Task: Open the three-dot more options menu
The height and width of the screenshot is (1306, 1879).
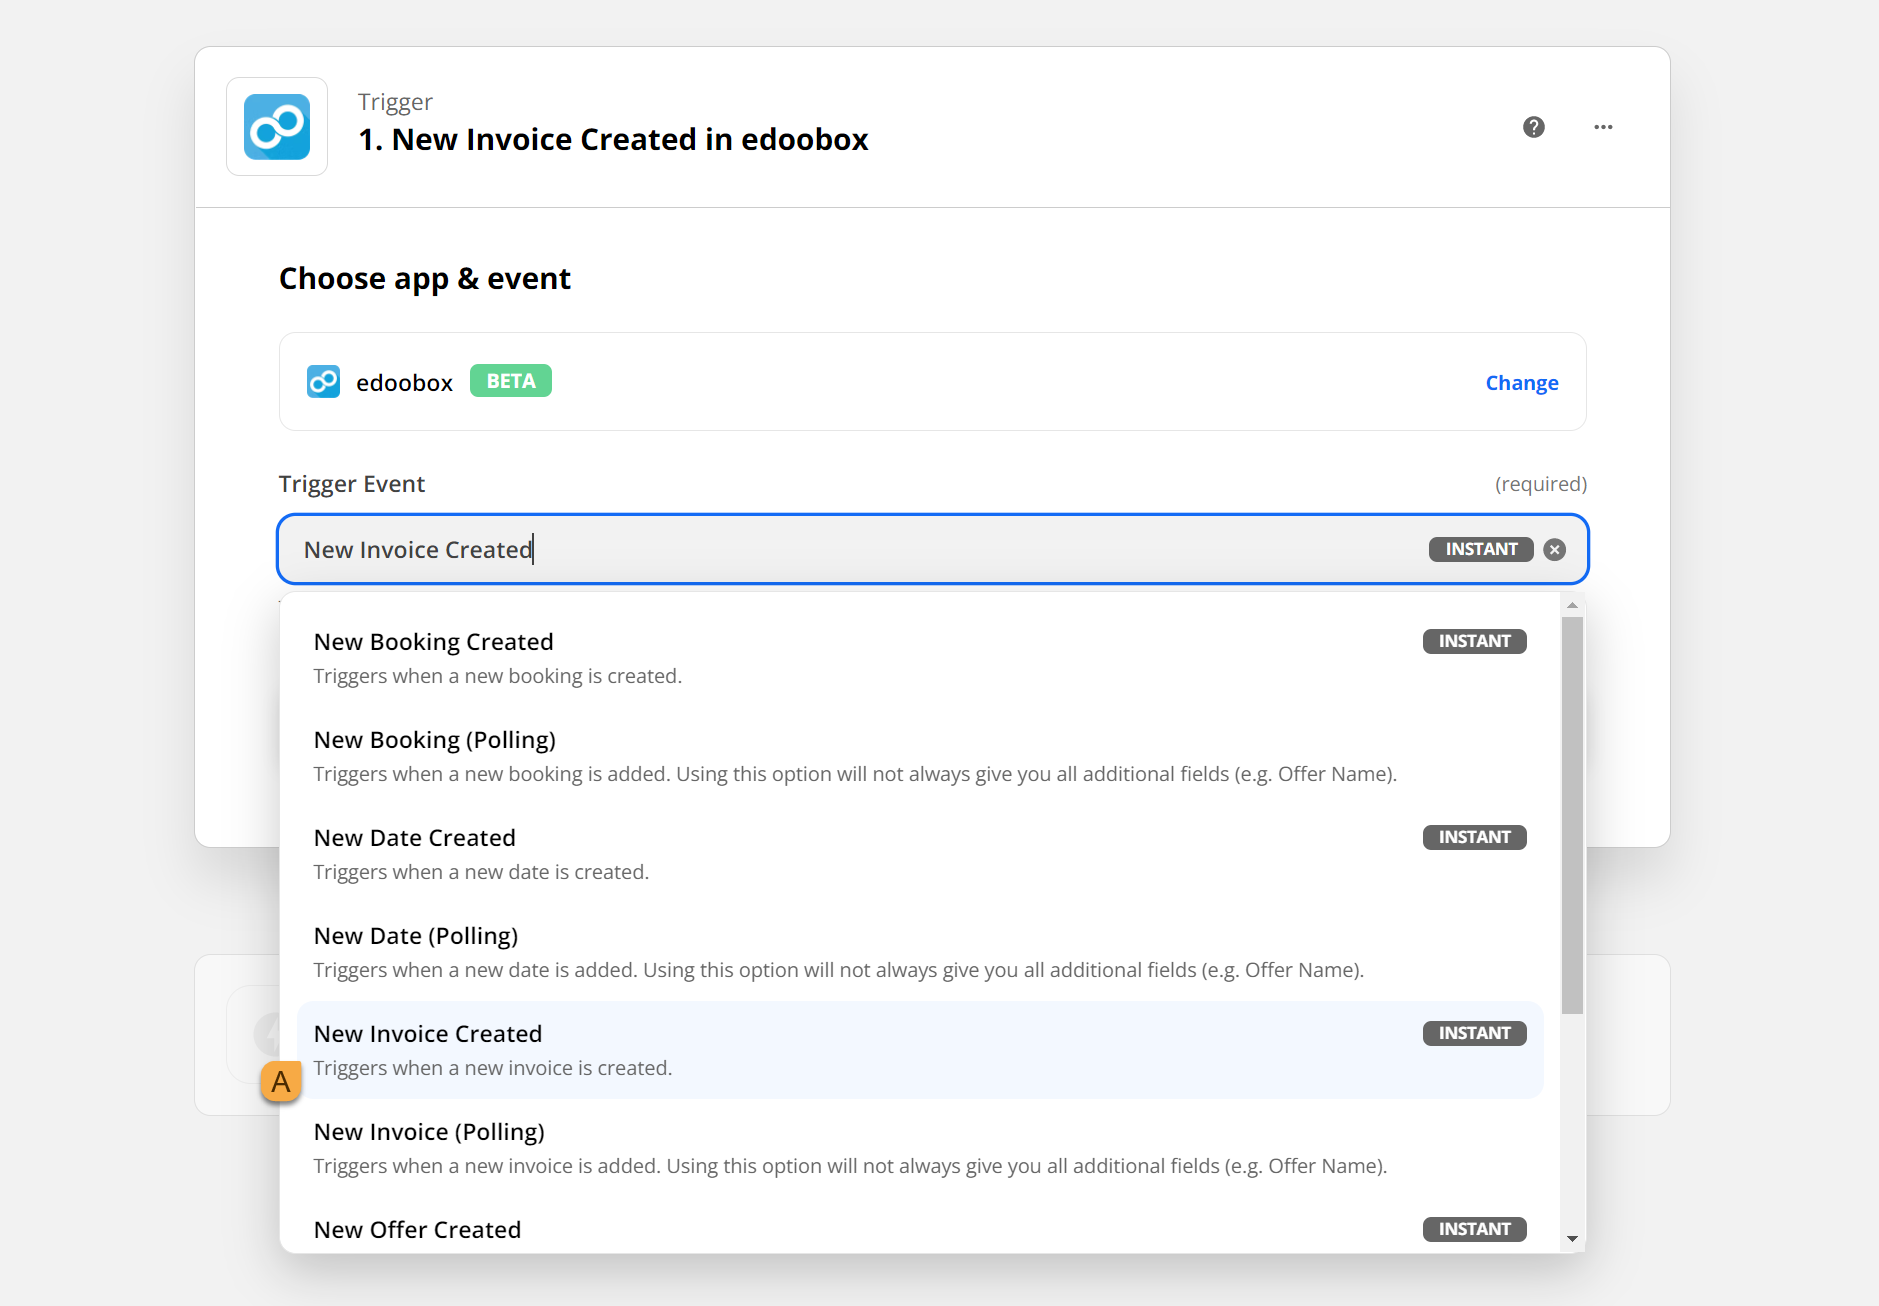Action: (1603, 127)
